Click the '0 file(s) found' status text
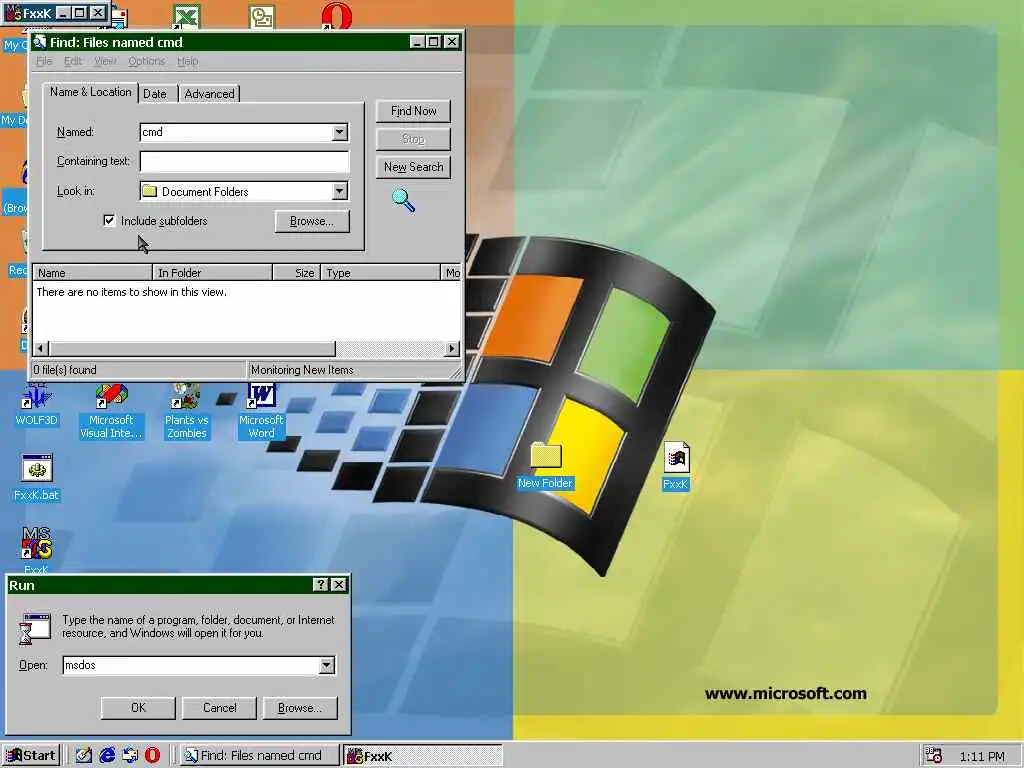 [x=65, y=370]
